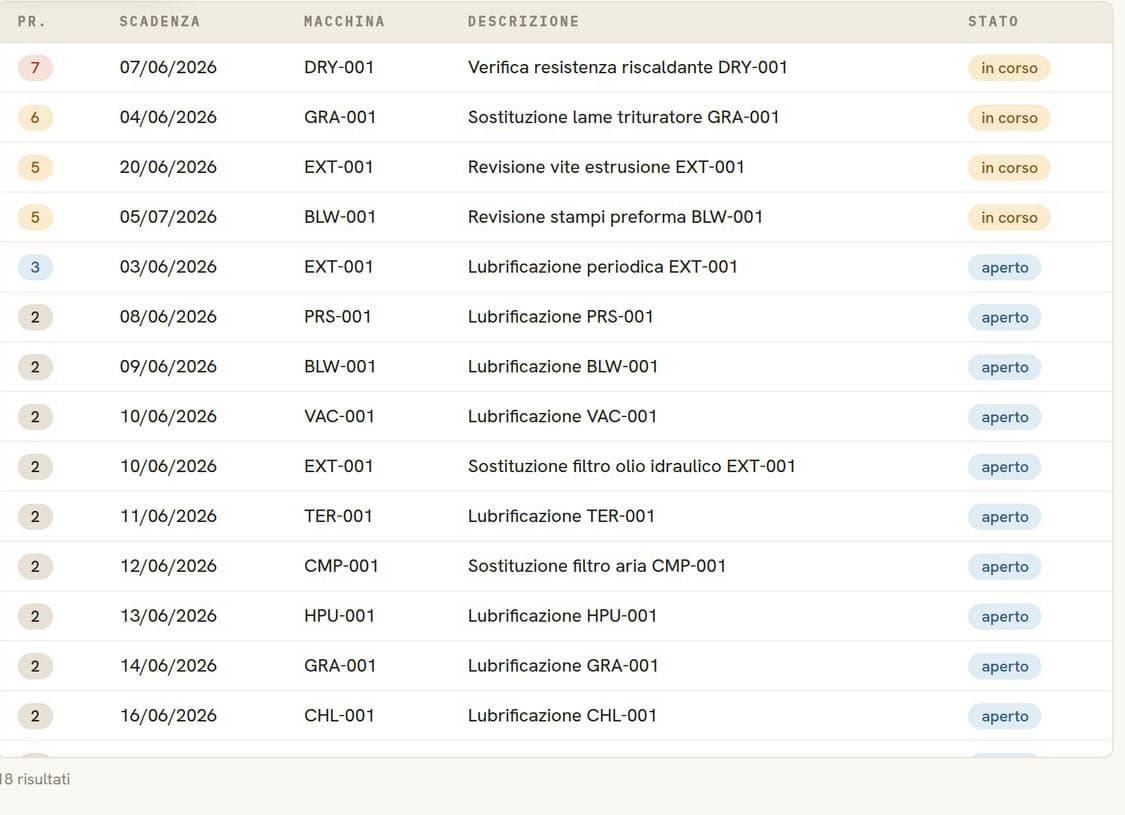Click machine cell TER-001
1125x815 pixels.
[338, 516]
